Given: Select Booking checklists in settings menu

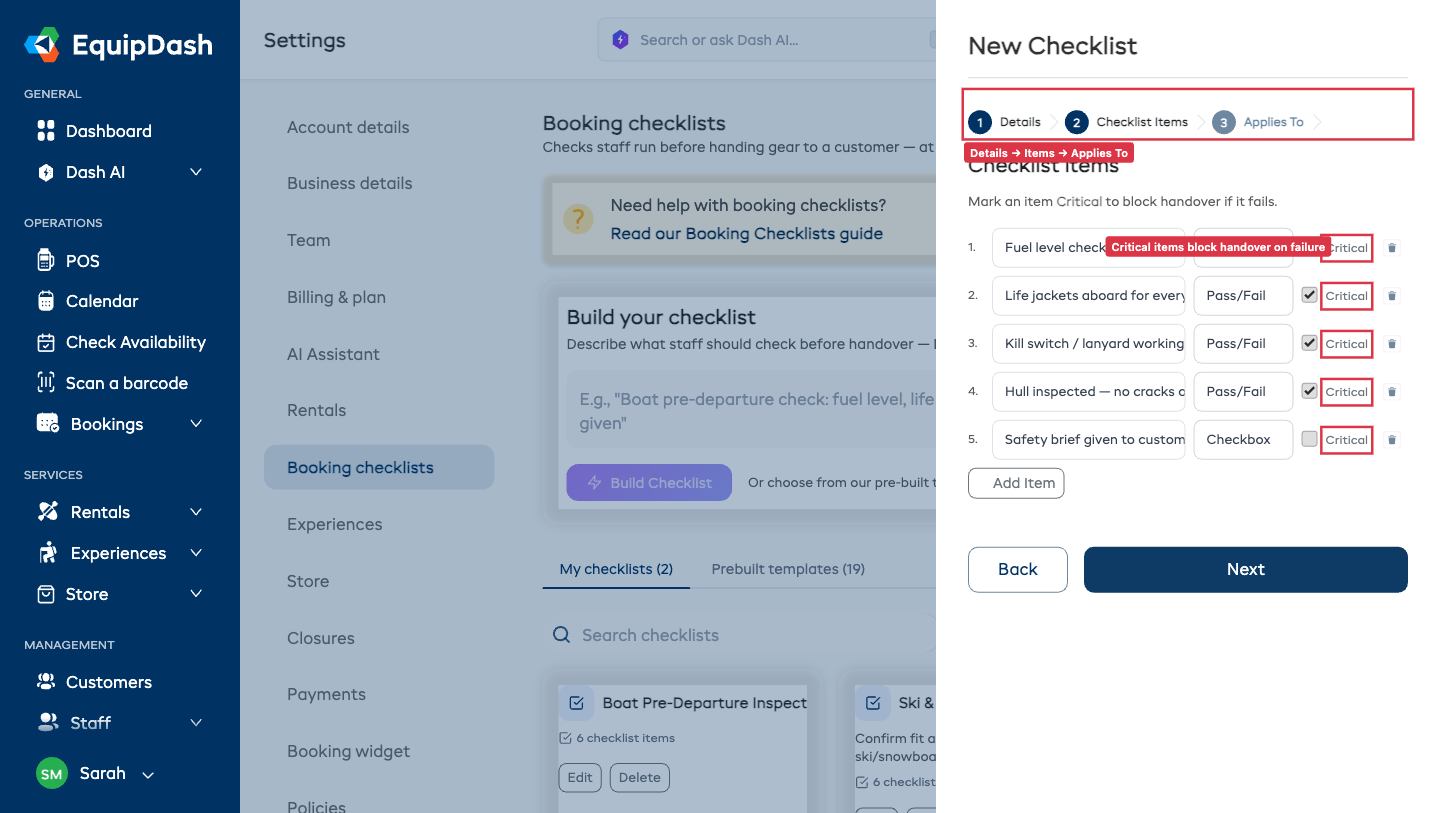Looking at the screenshot, I should (x=379, y=467).
